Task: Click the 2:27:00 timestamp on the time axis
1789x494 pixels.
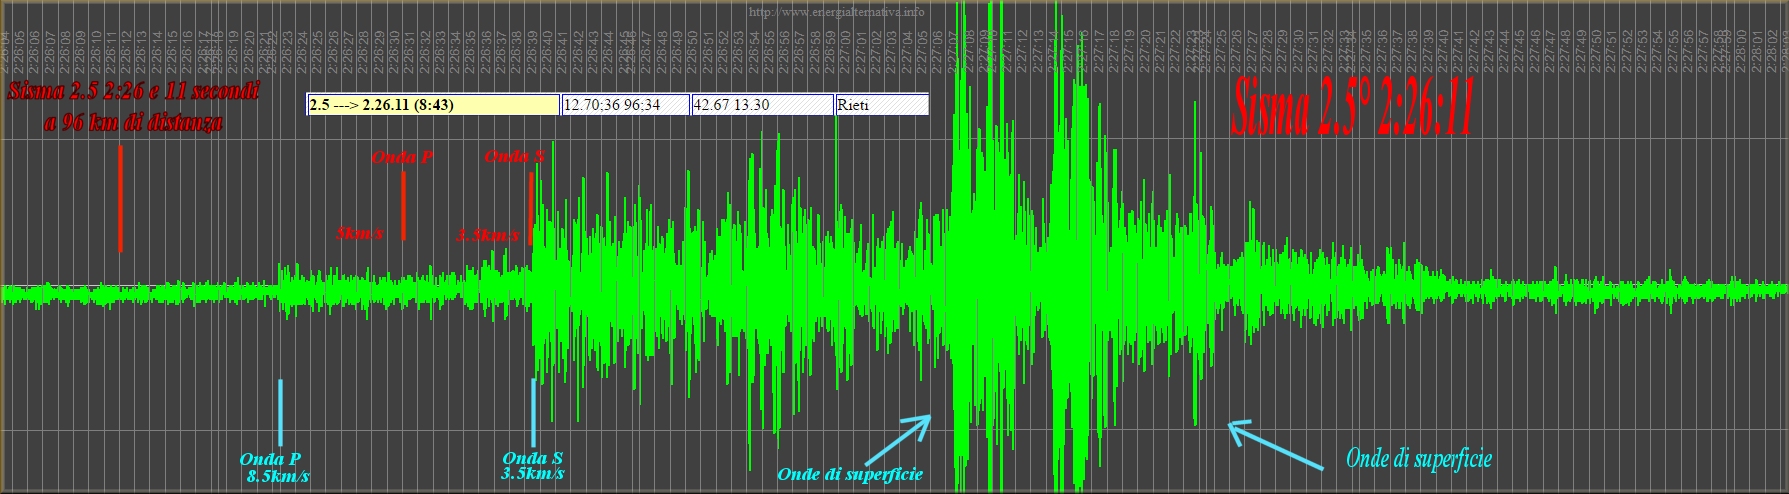Action: 845,50
